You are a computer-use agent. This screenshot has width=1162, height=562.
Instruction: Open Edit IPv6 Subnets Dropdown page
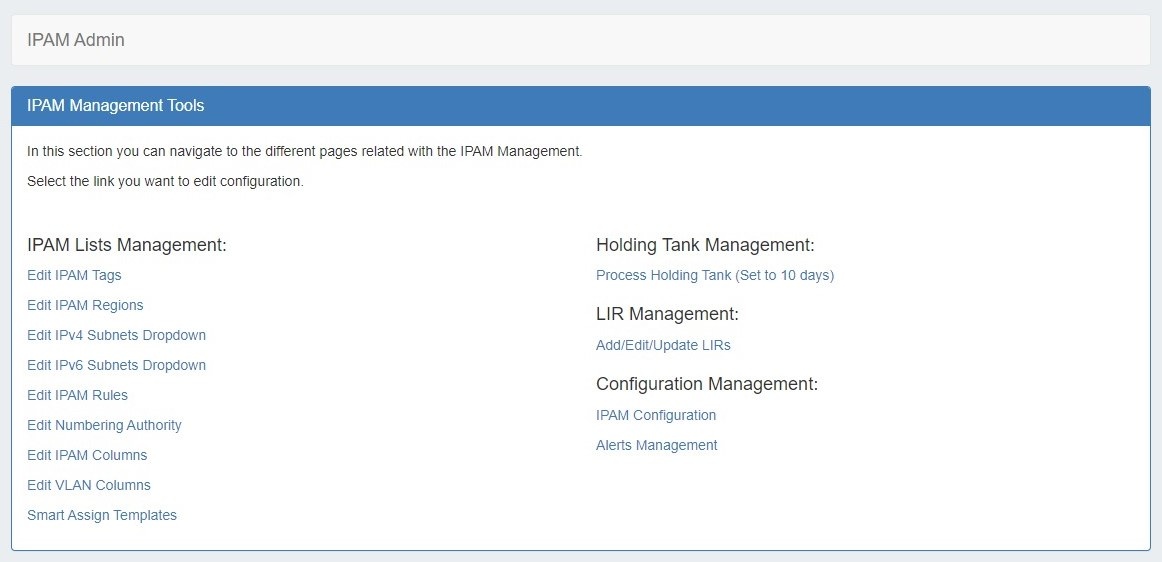point(116,365)
